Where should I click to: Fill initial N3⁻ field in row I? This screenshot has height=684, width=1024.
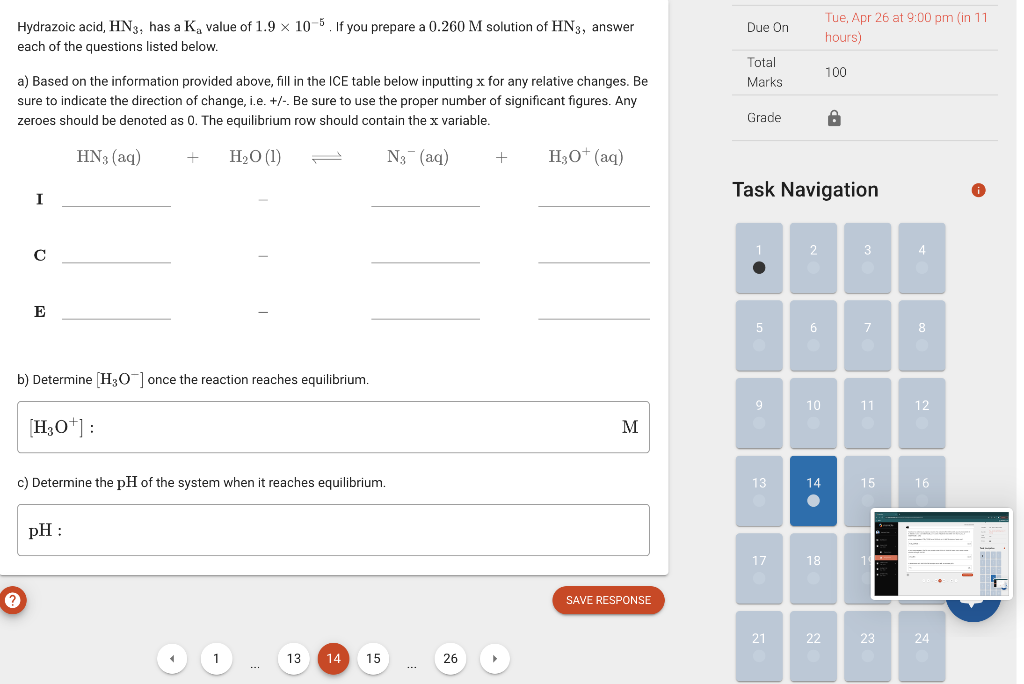[425, 198]
